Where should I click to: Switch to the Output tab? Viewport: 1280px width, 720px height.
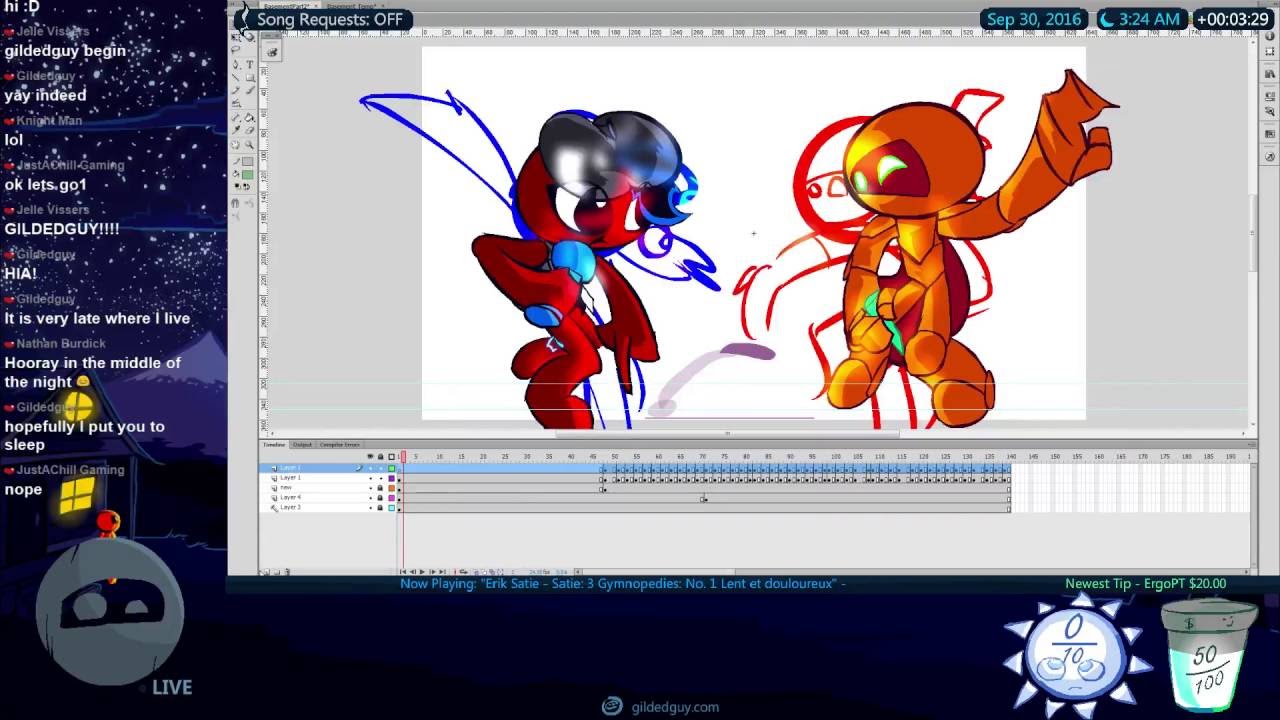302,444
